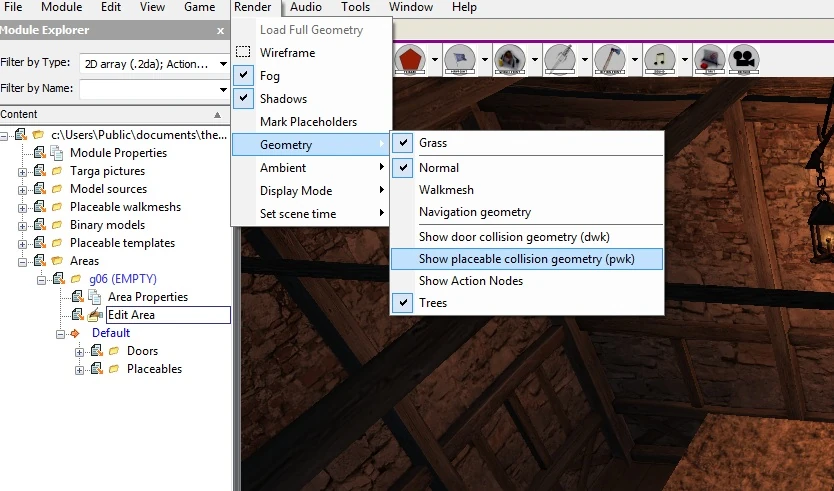
Task: Open the Ambient submenu
Action: point(312,168)
